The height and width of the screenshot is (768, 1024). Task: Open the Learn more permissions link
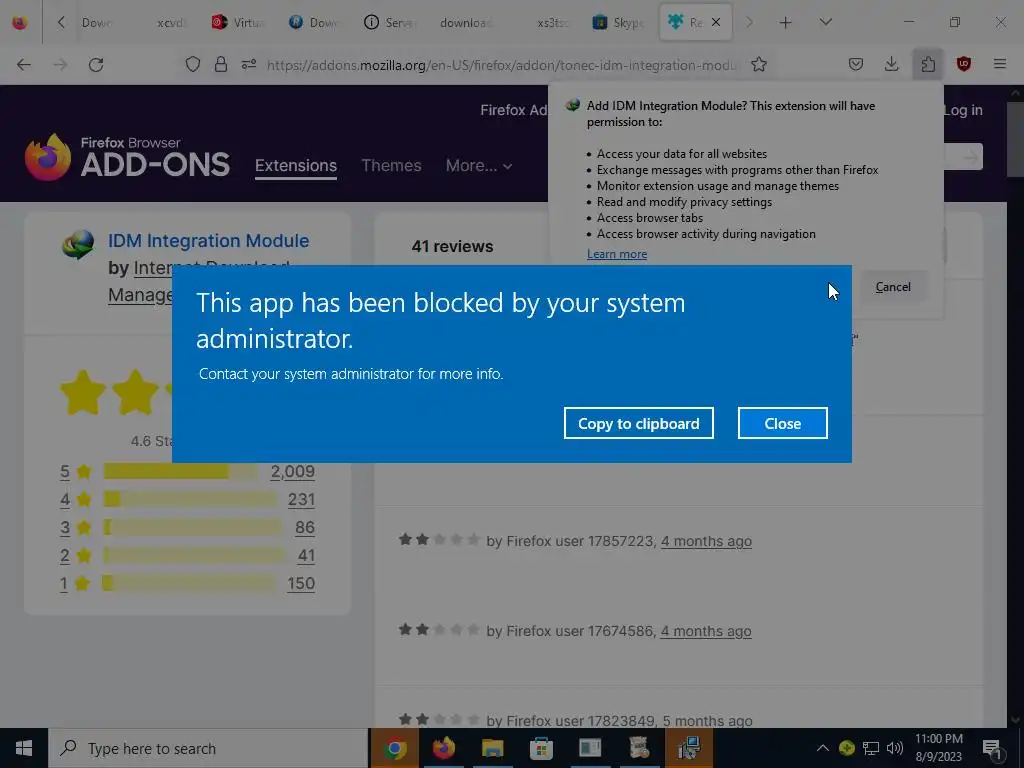pos(616,254)
